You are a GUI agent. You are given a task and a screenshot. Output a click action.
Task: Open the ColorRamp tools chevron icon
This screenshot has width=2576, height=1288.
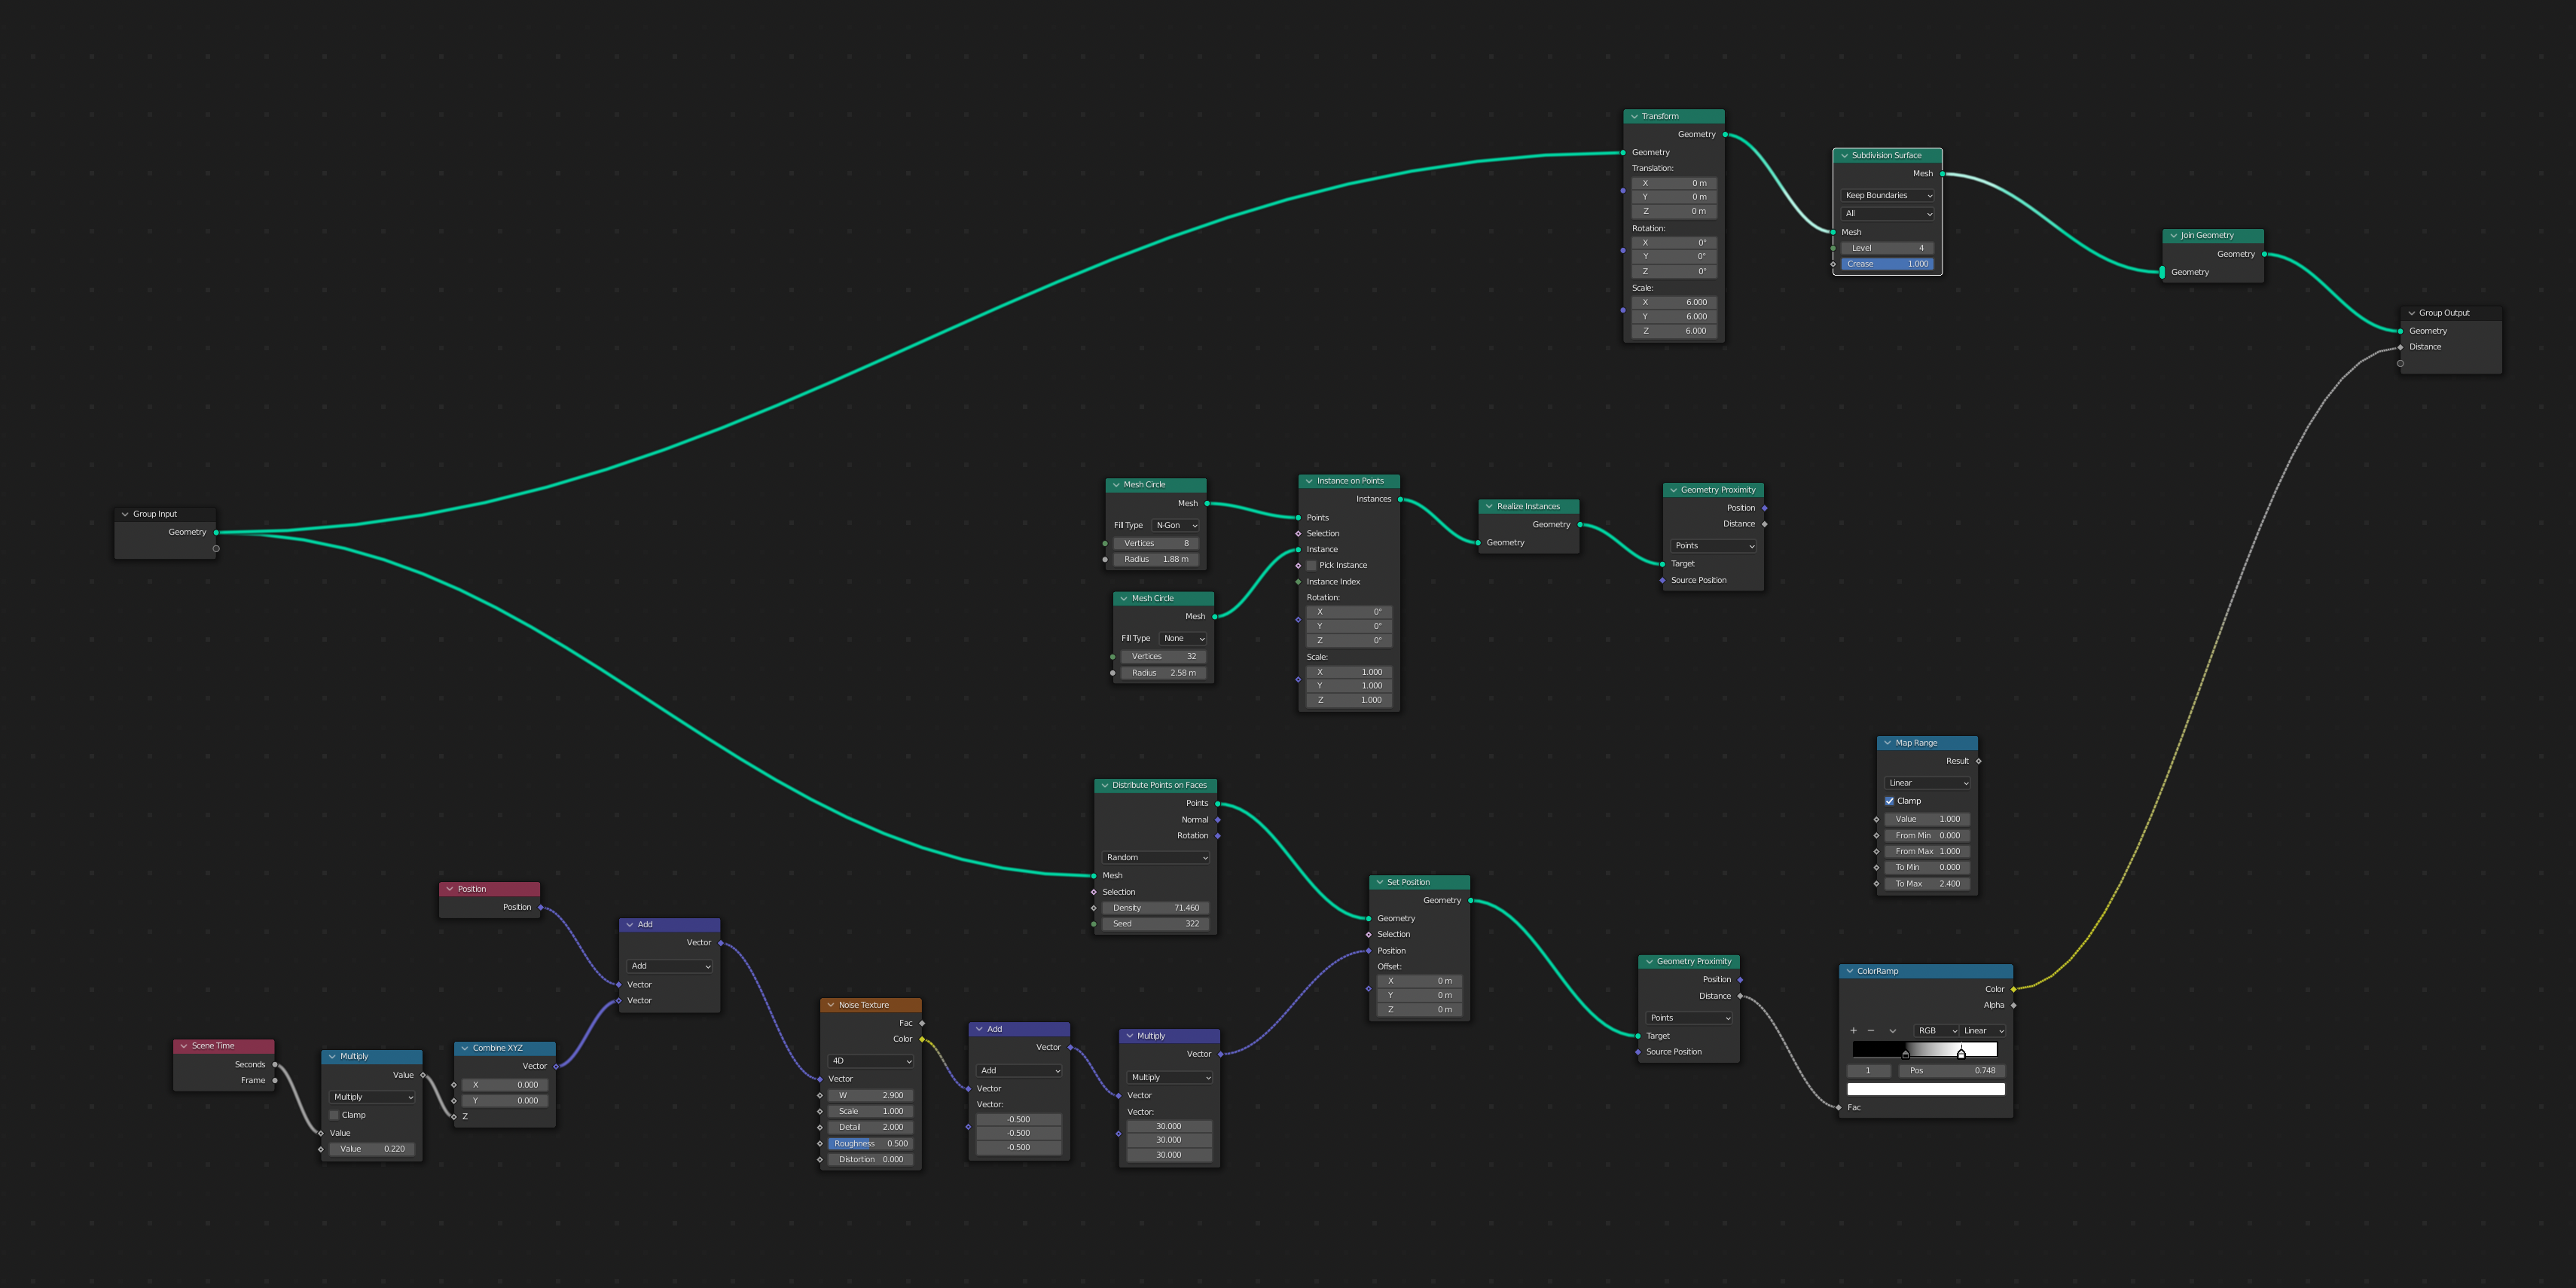coord(1892,1030)
